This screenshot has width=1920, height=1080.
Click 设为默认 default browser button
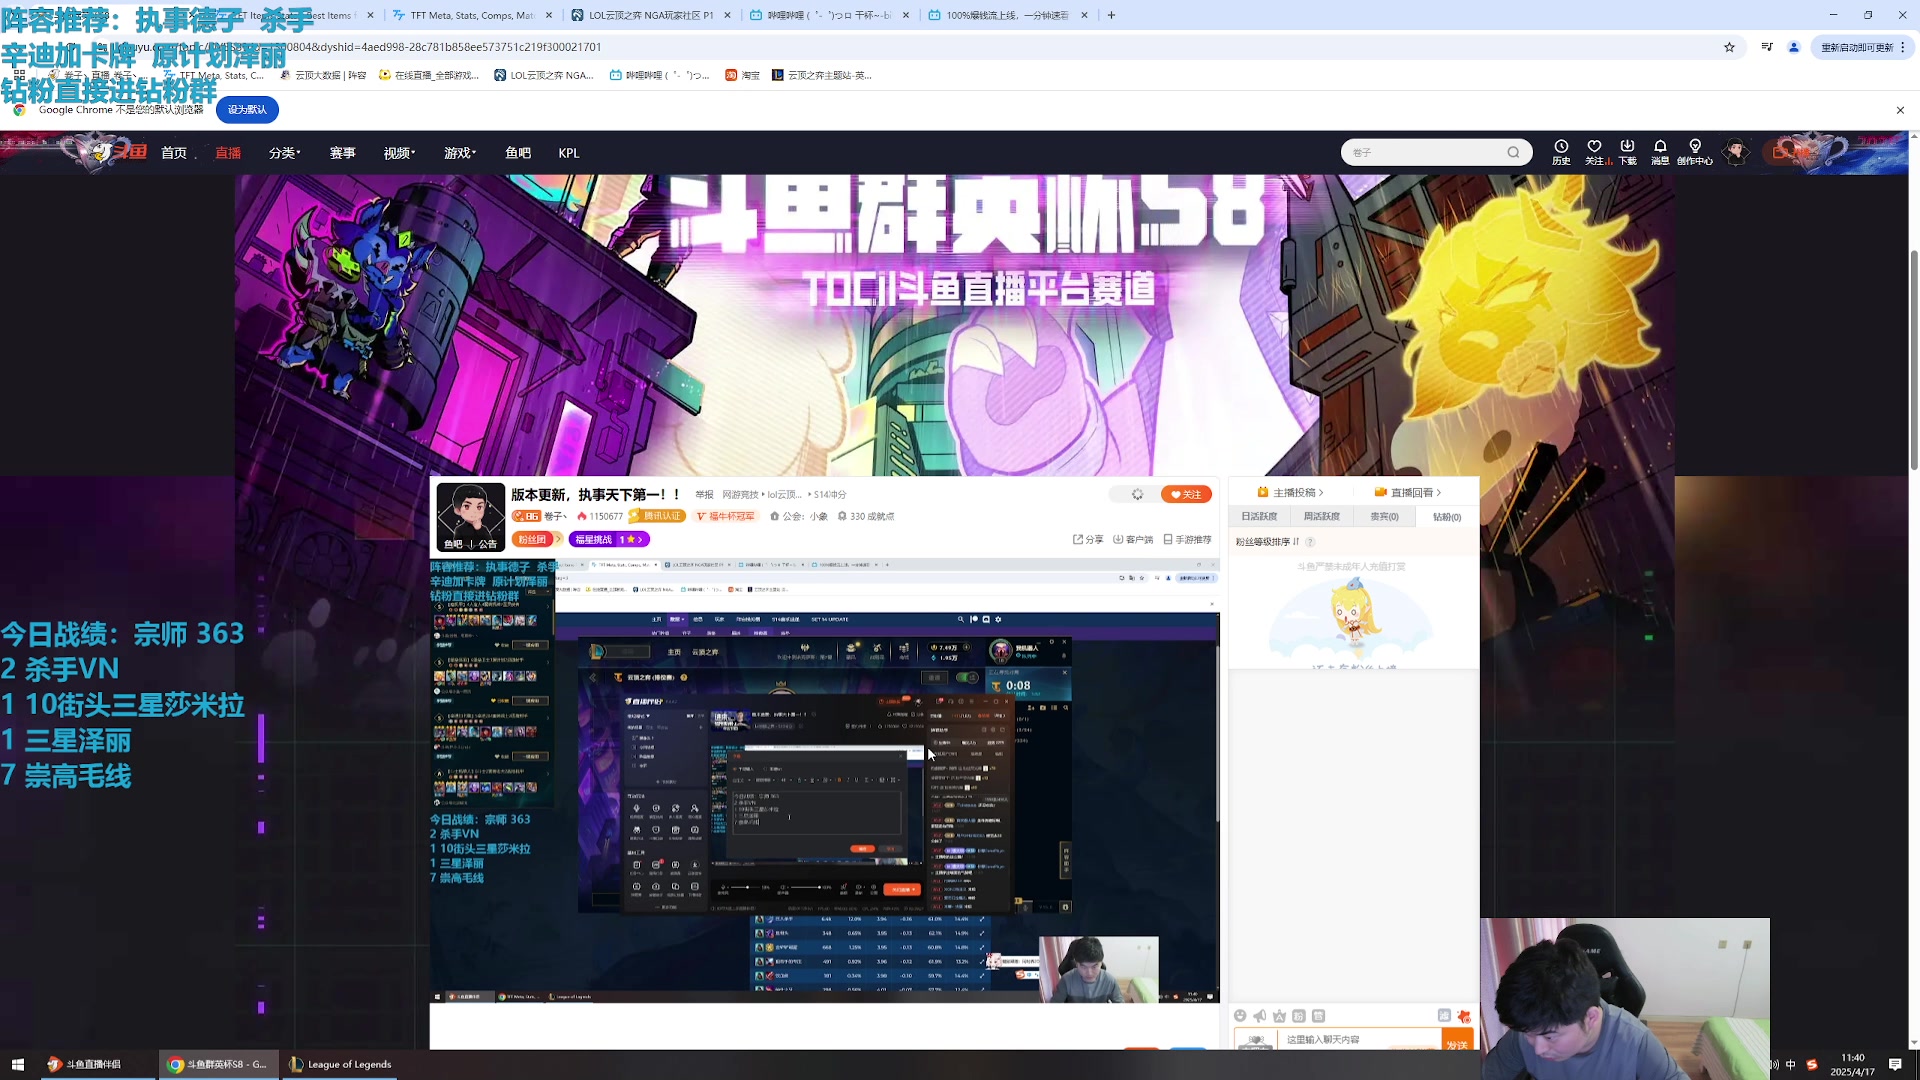247,110
